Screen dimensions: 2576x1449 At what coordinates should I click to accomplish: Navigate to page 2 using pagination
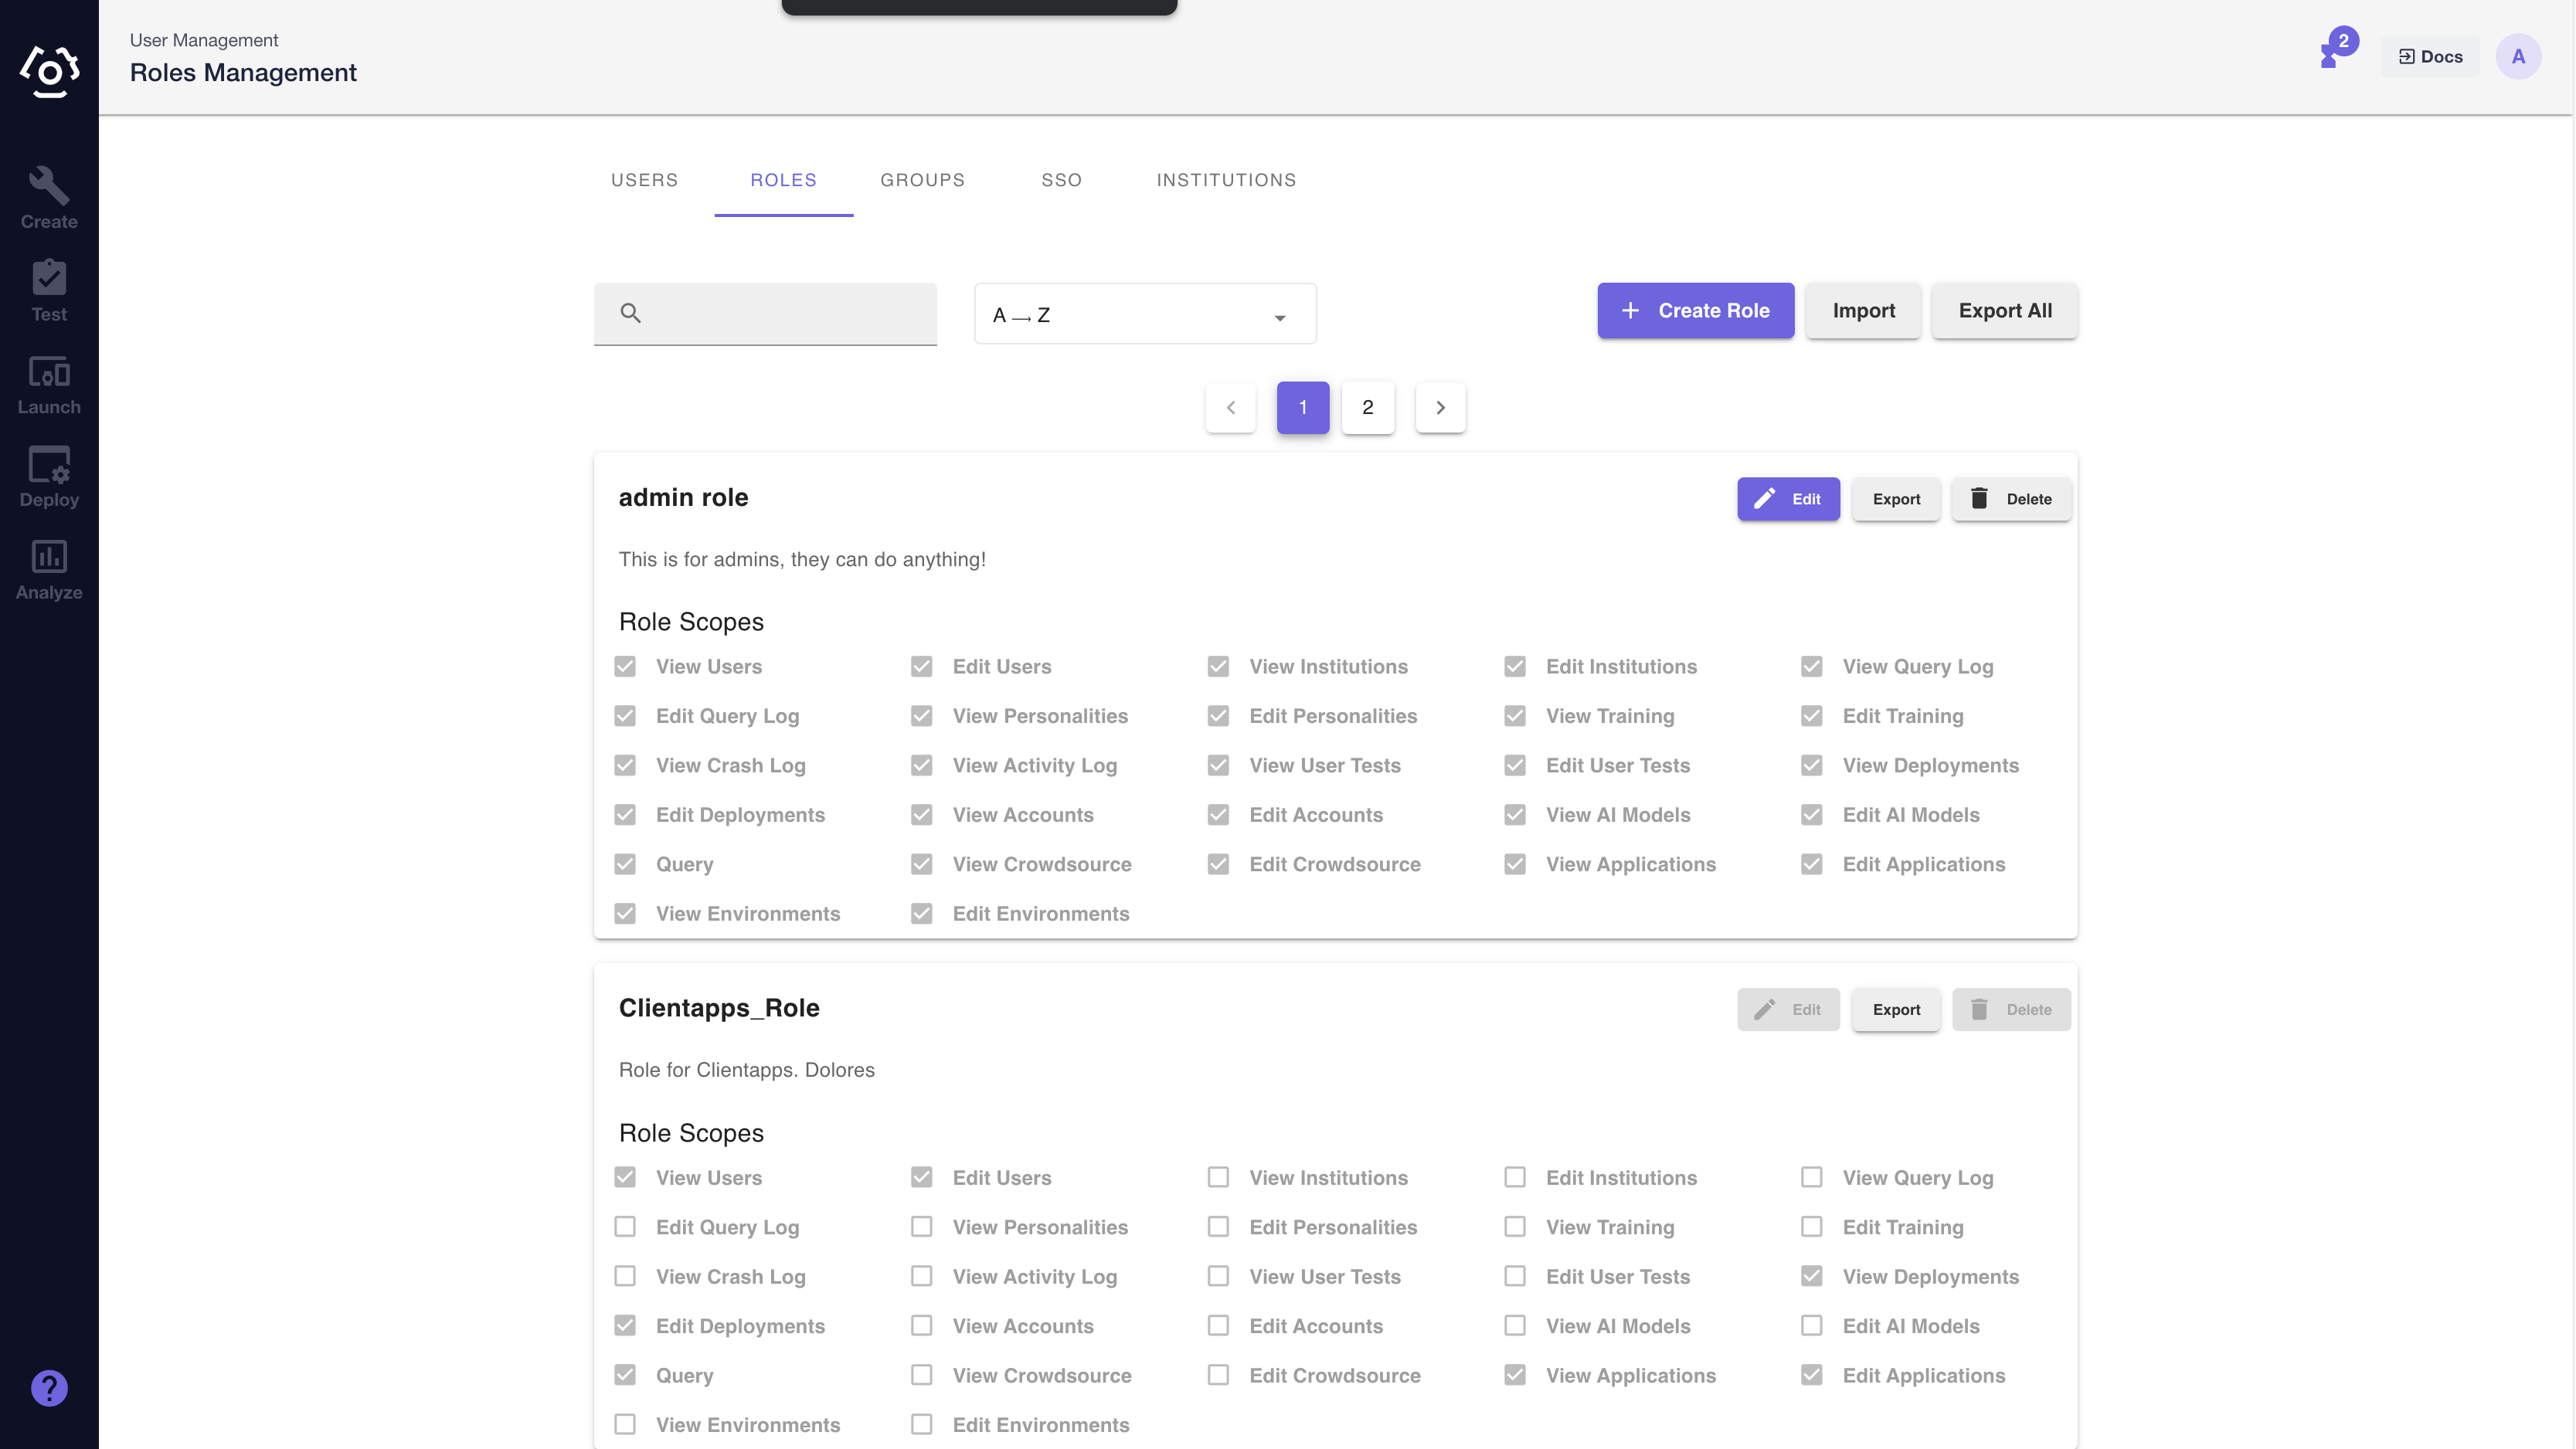pos(1368,407)
